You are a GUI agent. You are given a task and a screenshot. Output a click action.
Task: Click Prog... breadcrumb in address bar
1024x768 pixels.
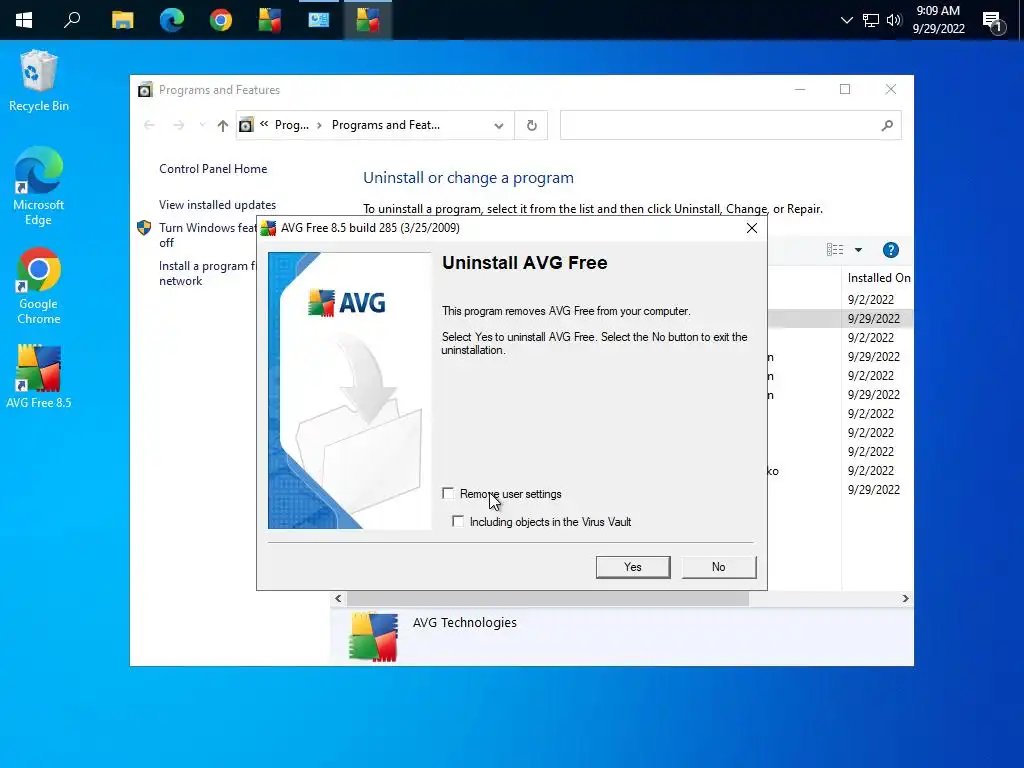[291, 125]
